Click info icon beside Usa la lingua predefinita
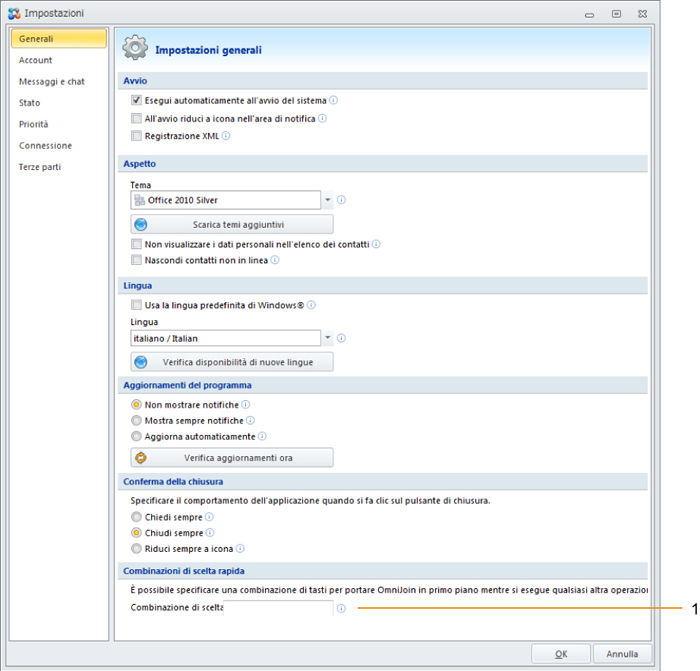This screenshot has width=700, height=671. [311, 305]
